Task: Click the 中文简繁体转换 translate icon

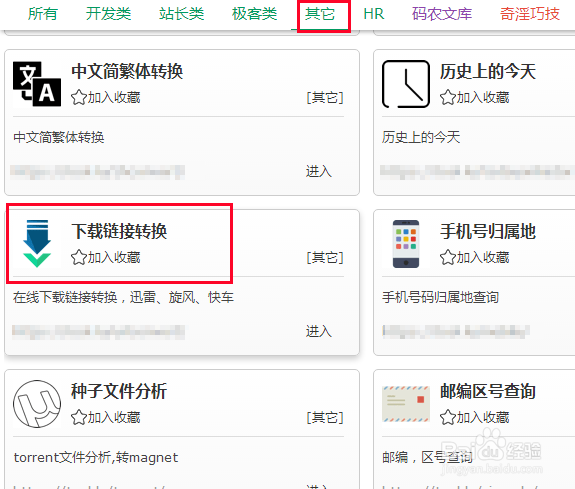Action: 37,84
